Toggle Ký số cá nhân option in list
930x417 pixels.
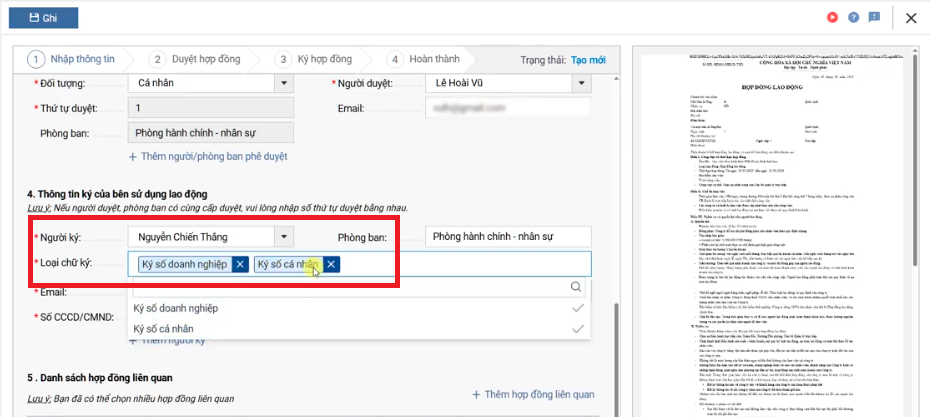point(359,329)
